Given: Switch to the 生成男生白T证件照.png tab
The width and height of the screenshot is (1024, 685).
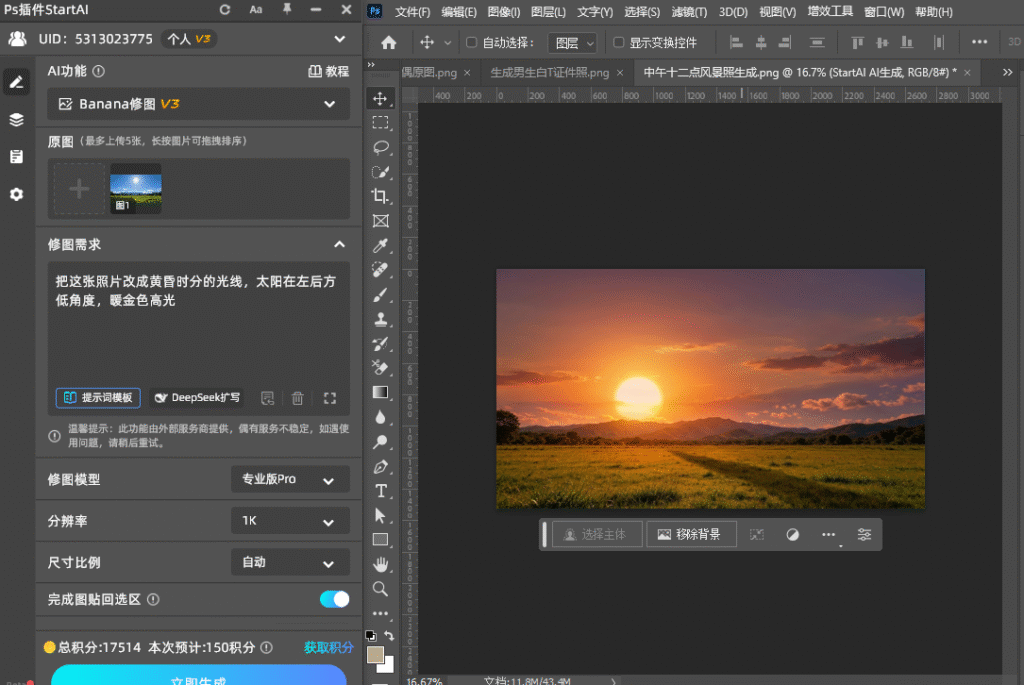Looking at the screenshot, I should tap(550, 72).
